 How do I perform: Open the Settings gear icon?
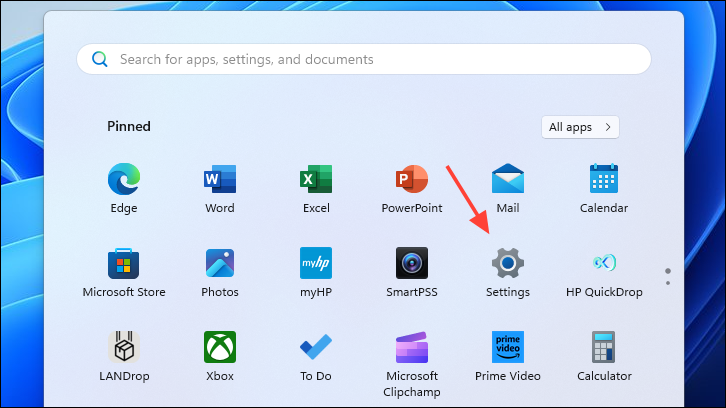(x=508, y=263)
